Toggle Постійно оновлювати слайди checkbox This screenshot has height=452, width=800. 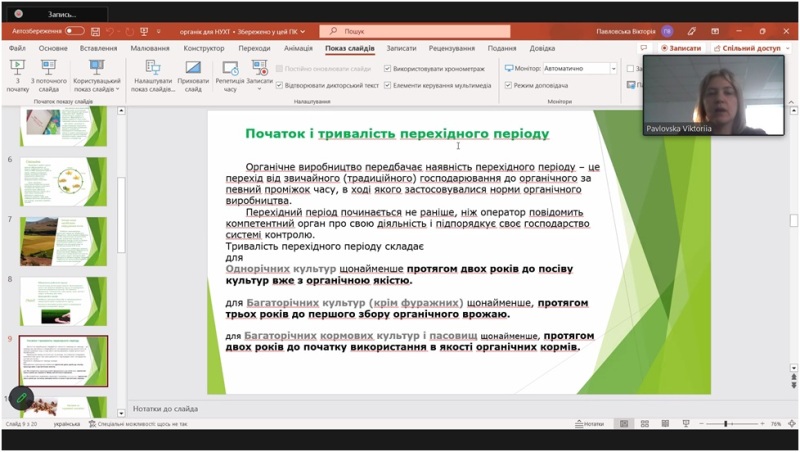click(279, 68)
